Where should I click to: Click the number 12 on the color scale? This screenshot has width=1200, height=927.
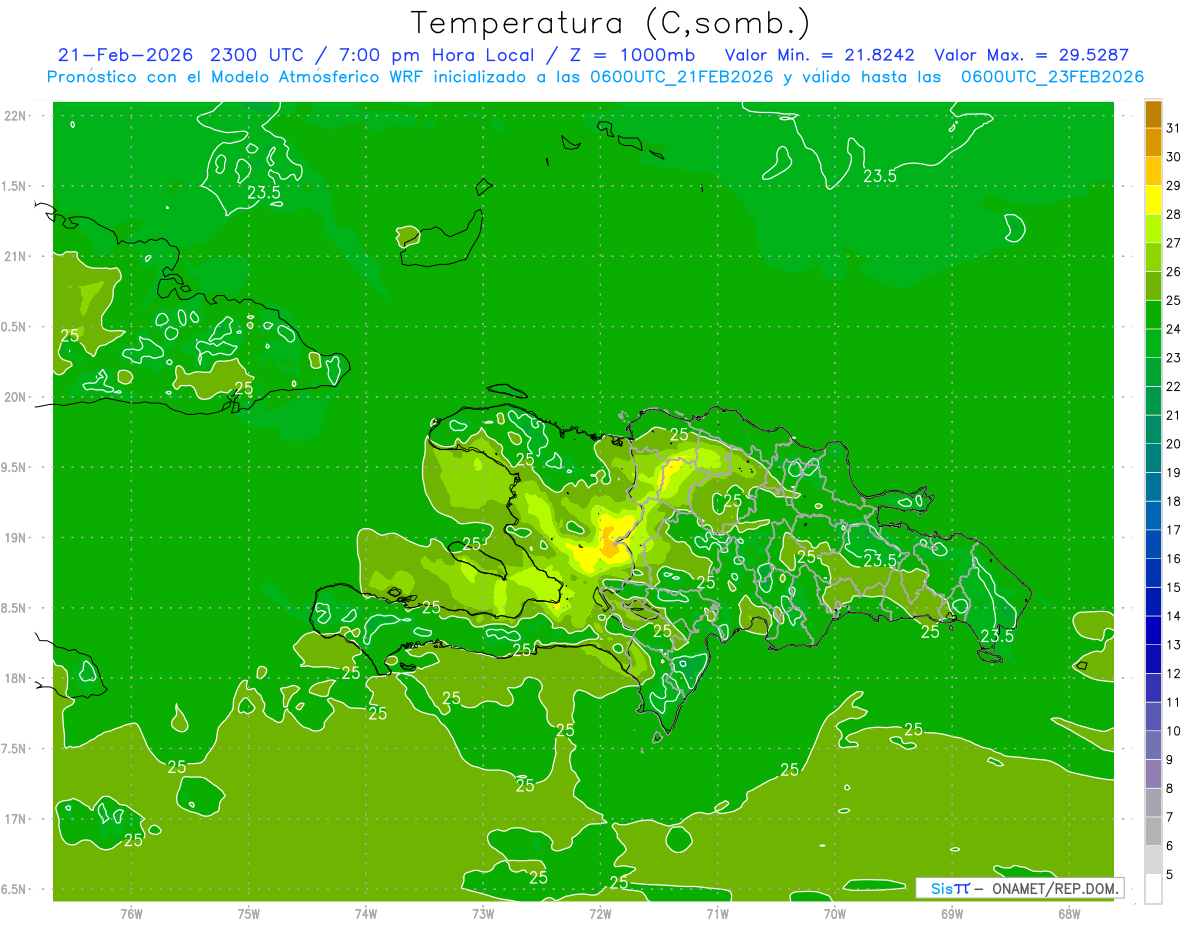pyautogui.click(x=1173, y=674)
